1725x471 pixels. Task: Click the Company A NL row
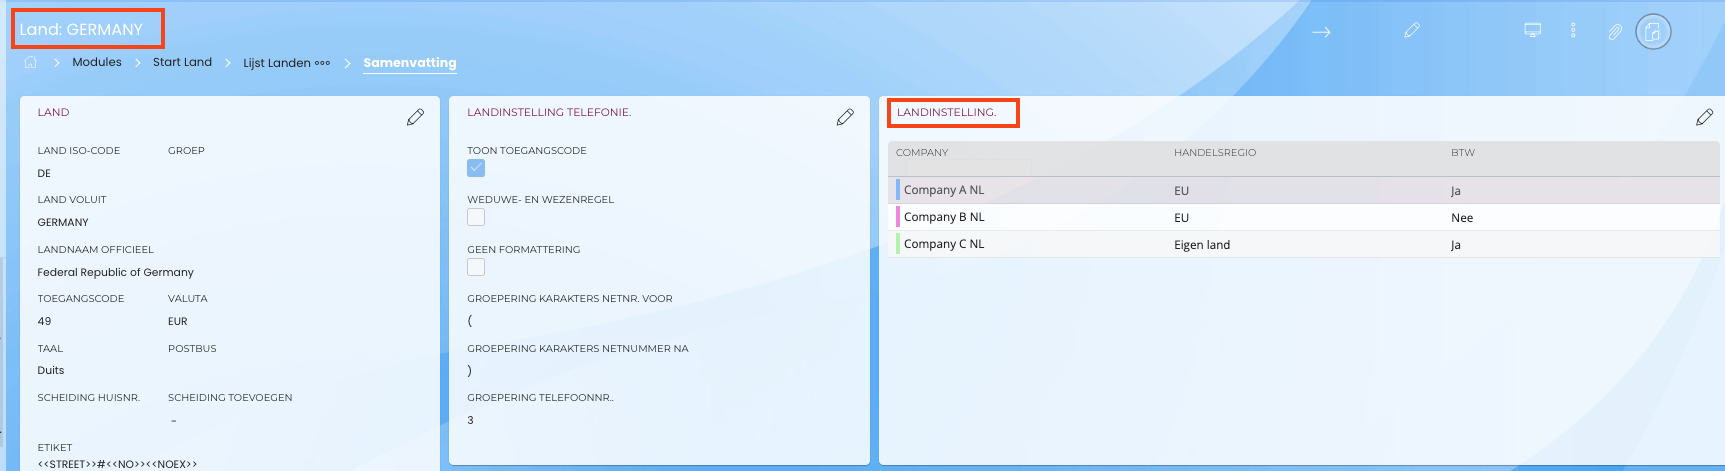tap(944, 190)
